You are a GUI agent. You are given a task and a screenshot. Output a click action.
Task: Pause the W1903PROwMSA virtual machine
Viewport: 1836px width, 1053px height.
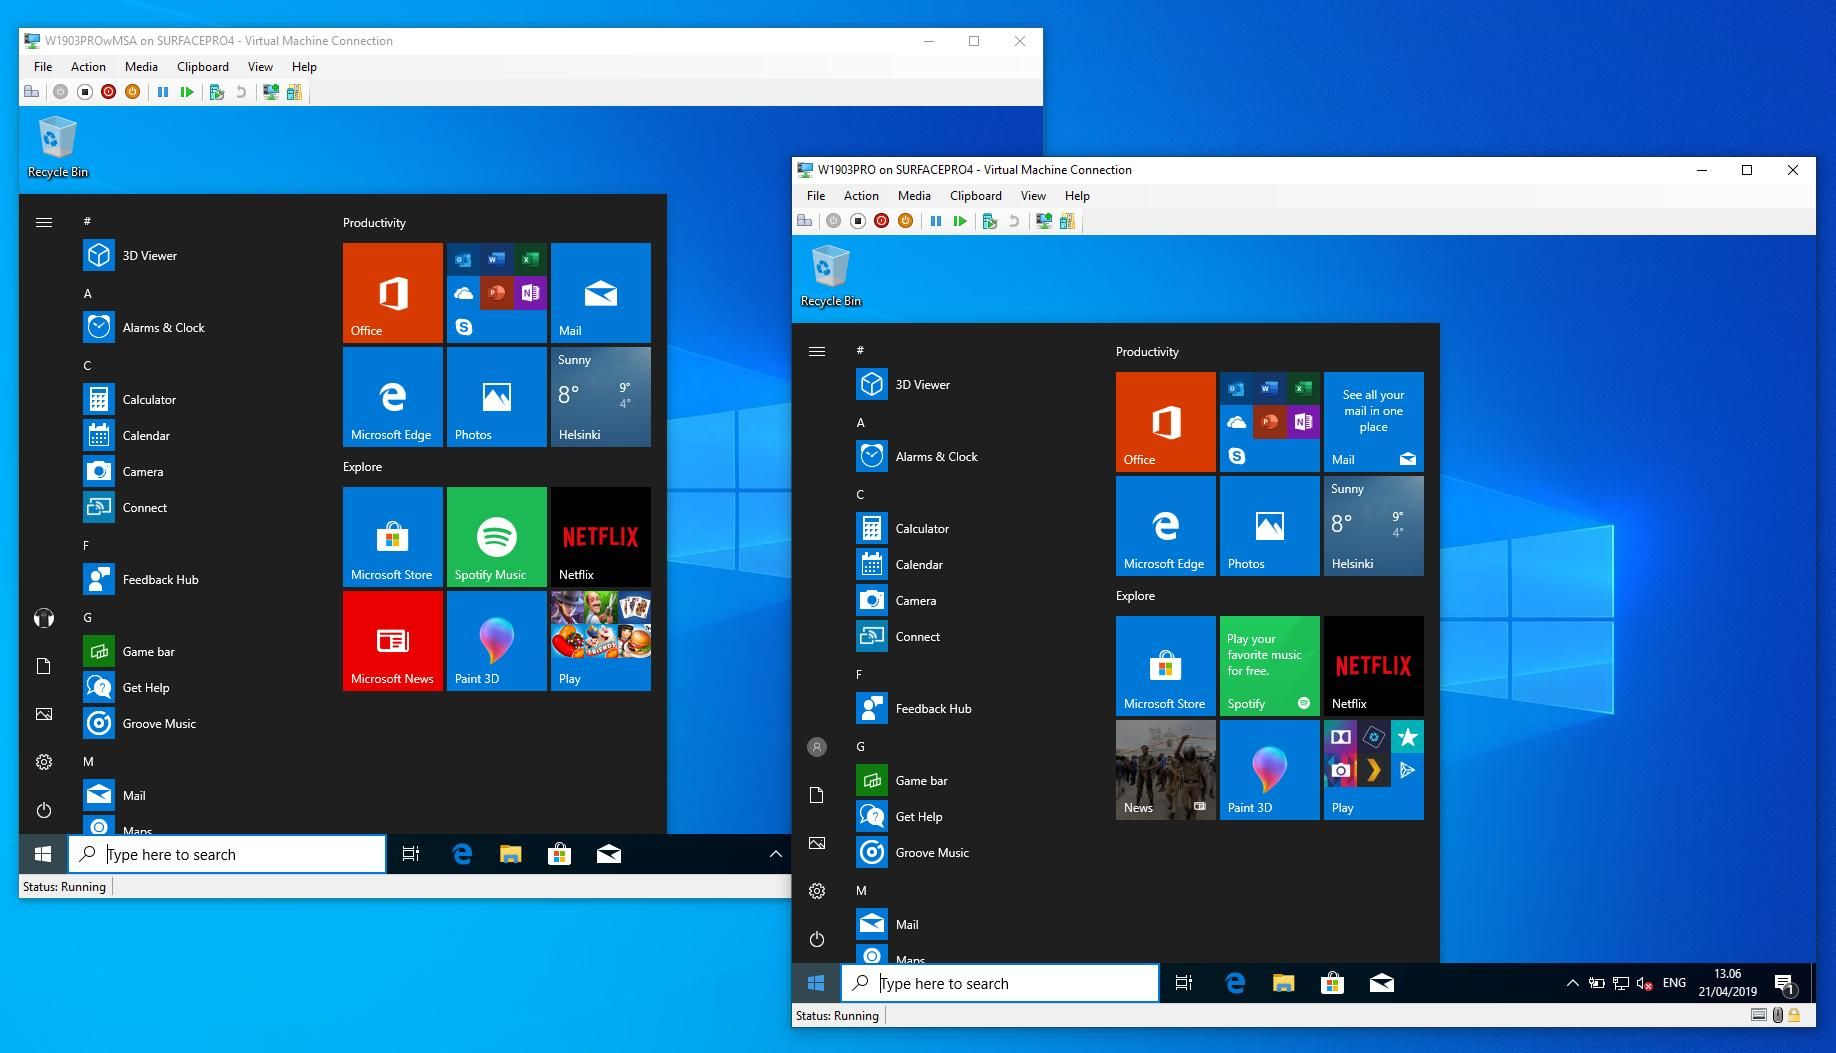[163, 92]
